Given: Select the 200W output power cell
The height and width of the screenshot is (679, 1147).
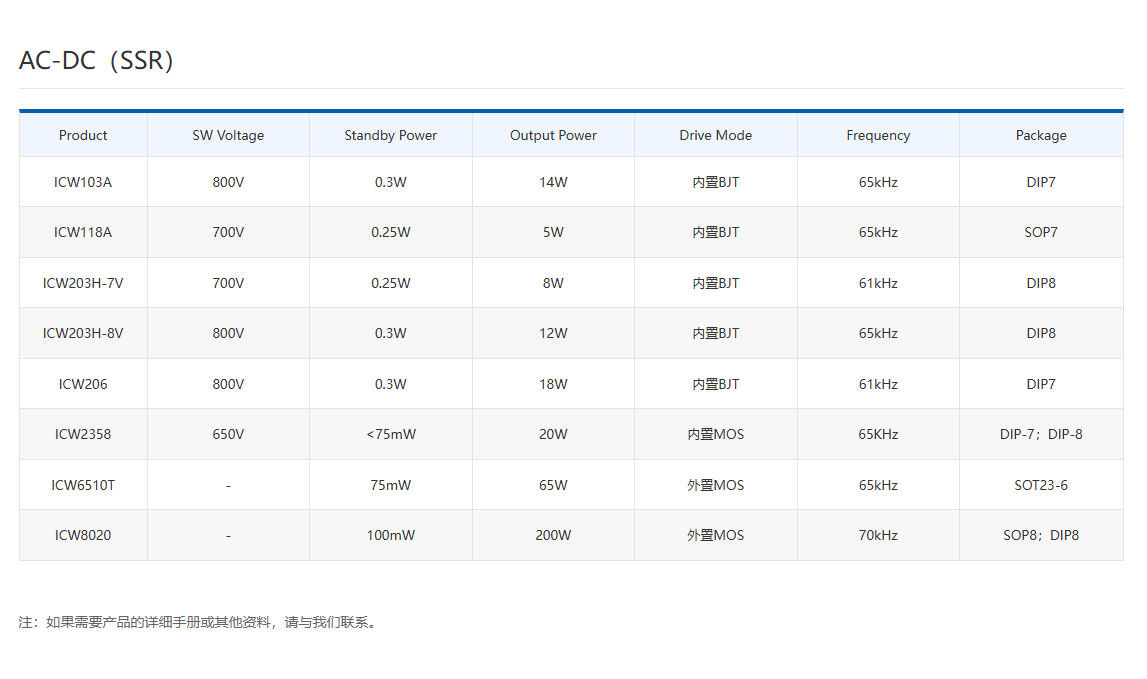Looking at the screenshot, I should coord(553,535).
